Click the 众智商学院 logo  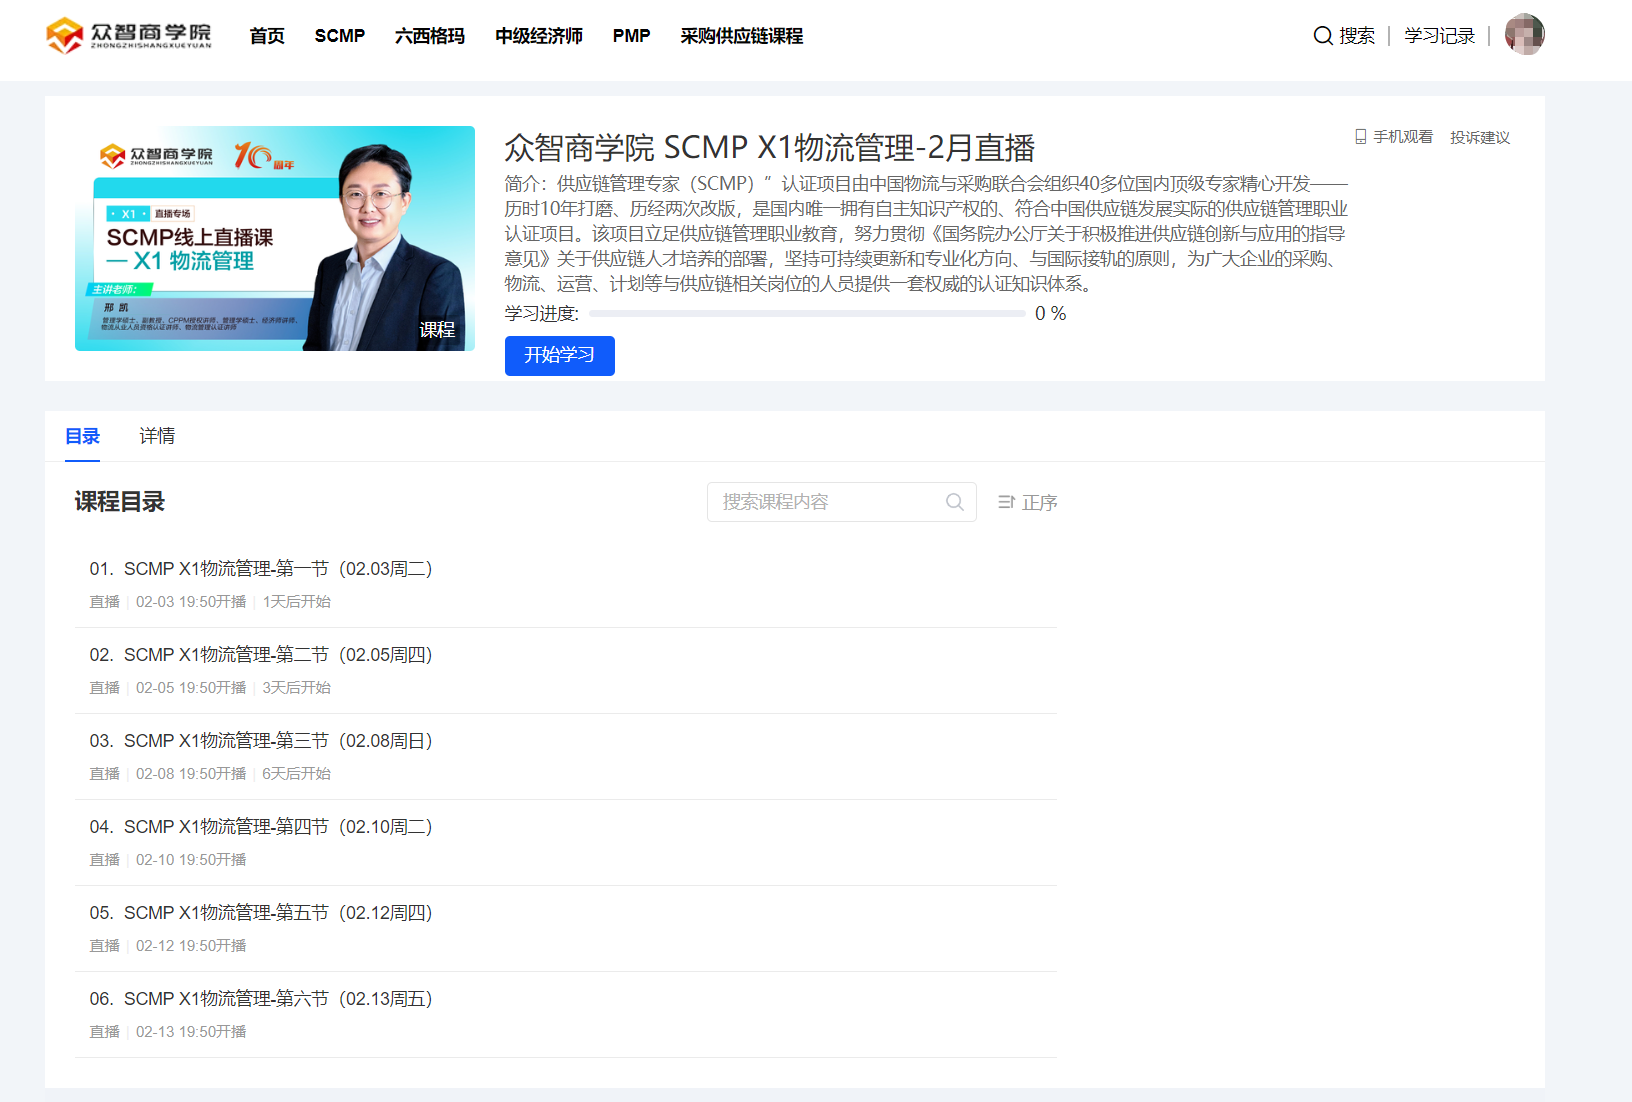tap(129, 36)
